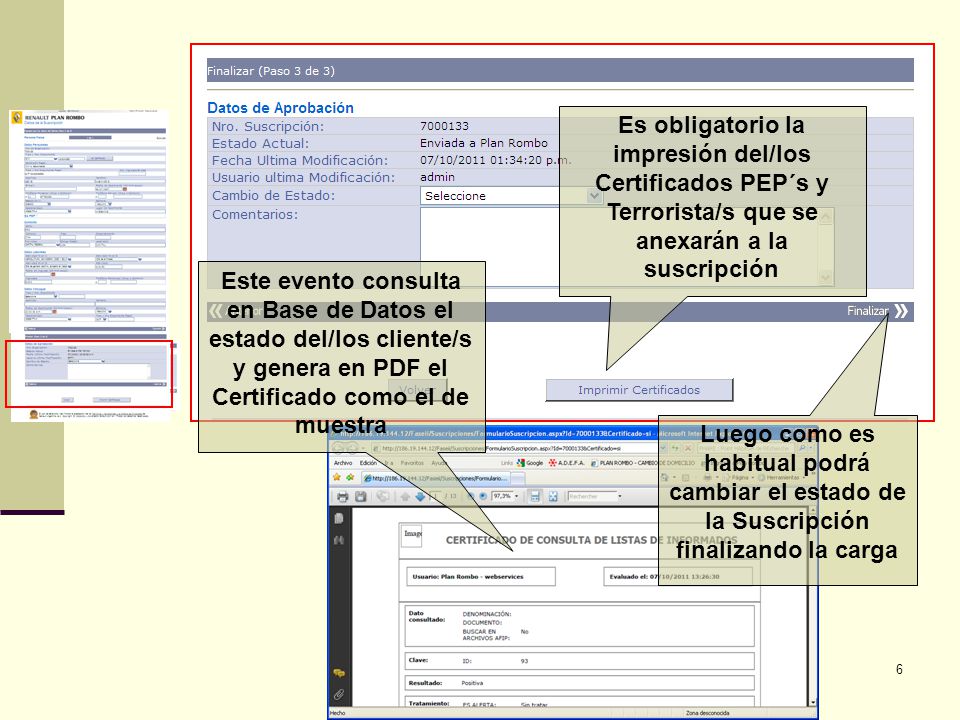This screenshot has width=960, height=720.
Task: Open the PLAN ROMBO - CAMBIO DE DOMICILIO link
Action: click(642, 463)
